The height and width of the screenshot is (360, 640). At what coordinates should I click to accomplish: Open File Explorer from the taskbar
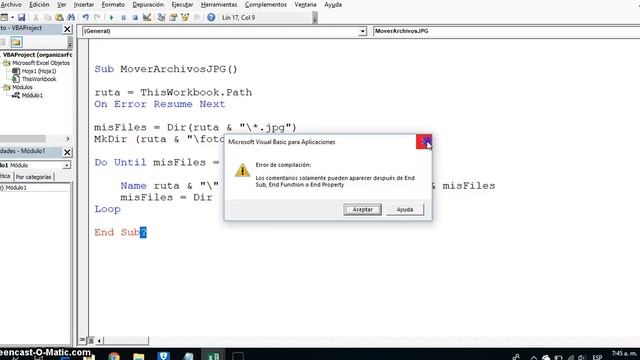click(139, 356)
